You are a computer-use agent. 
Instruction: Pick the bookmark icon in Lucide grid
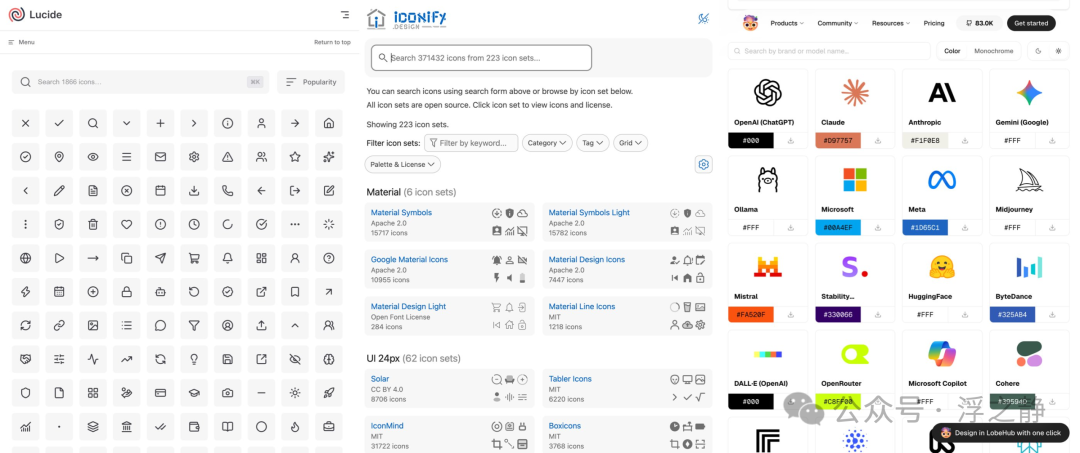295,292
